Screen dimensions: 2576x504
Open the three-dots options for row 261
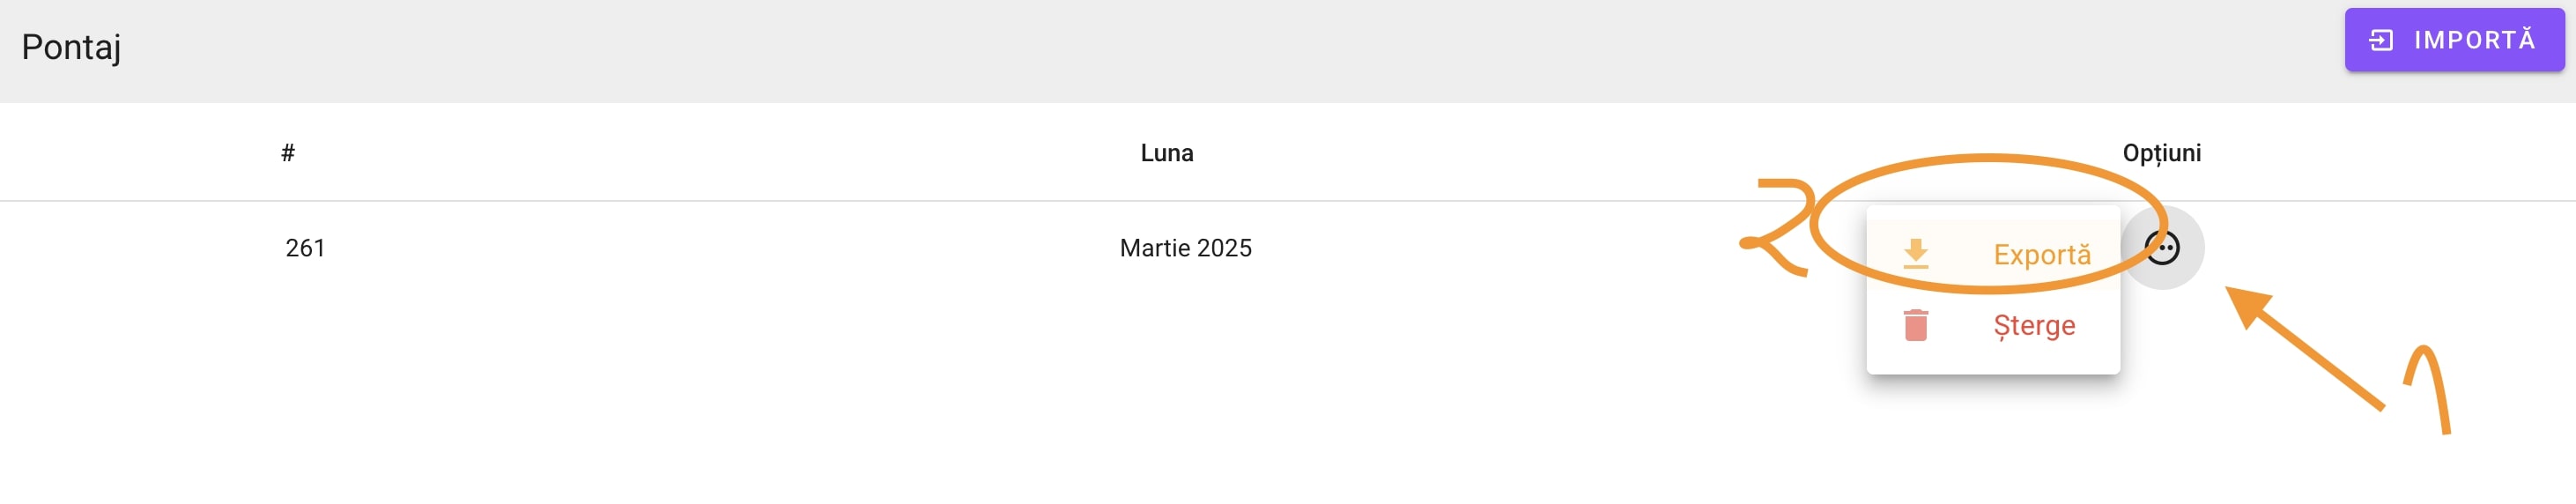tap(2162, 248)
